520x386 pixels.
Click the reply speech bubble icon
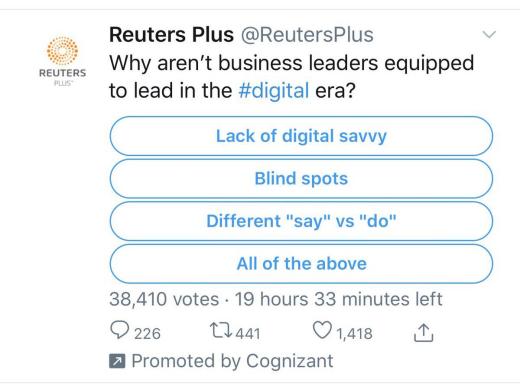(119, 330)
